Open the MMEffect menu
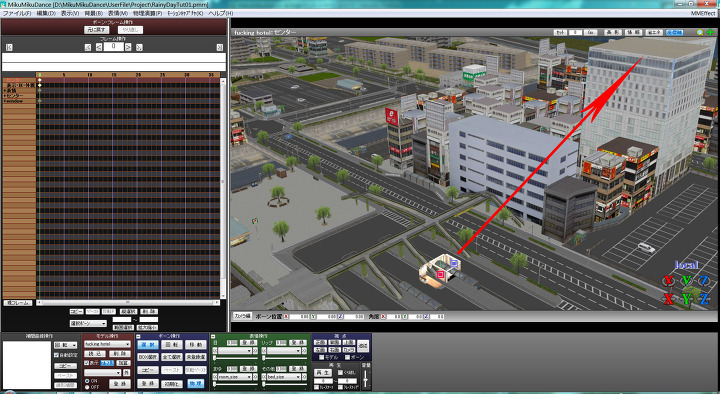 point(703,13)
